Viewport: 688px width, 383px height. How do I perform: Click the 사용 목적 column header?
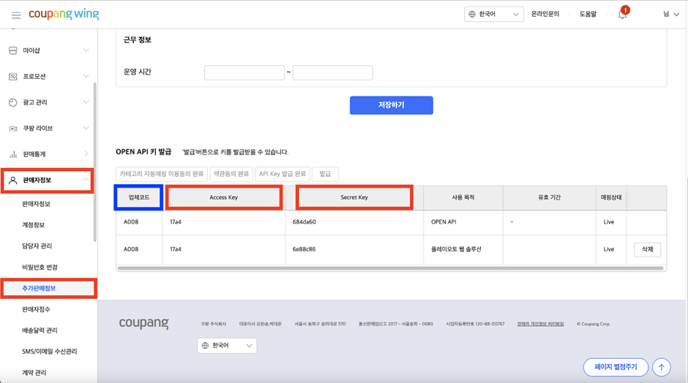463,197
